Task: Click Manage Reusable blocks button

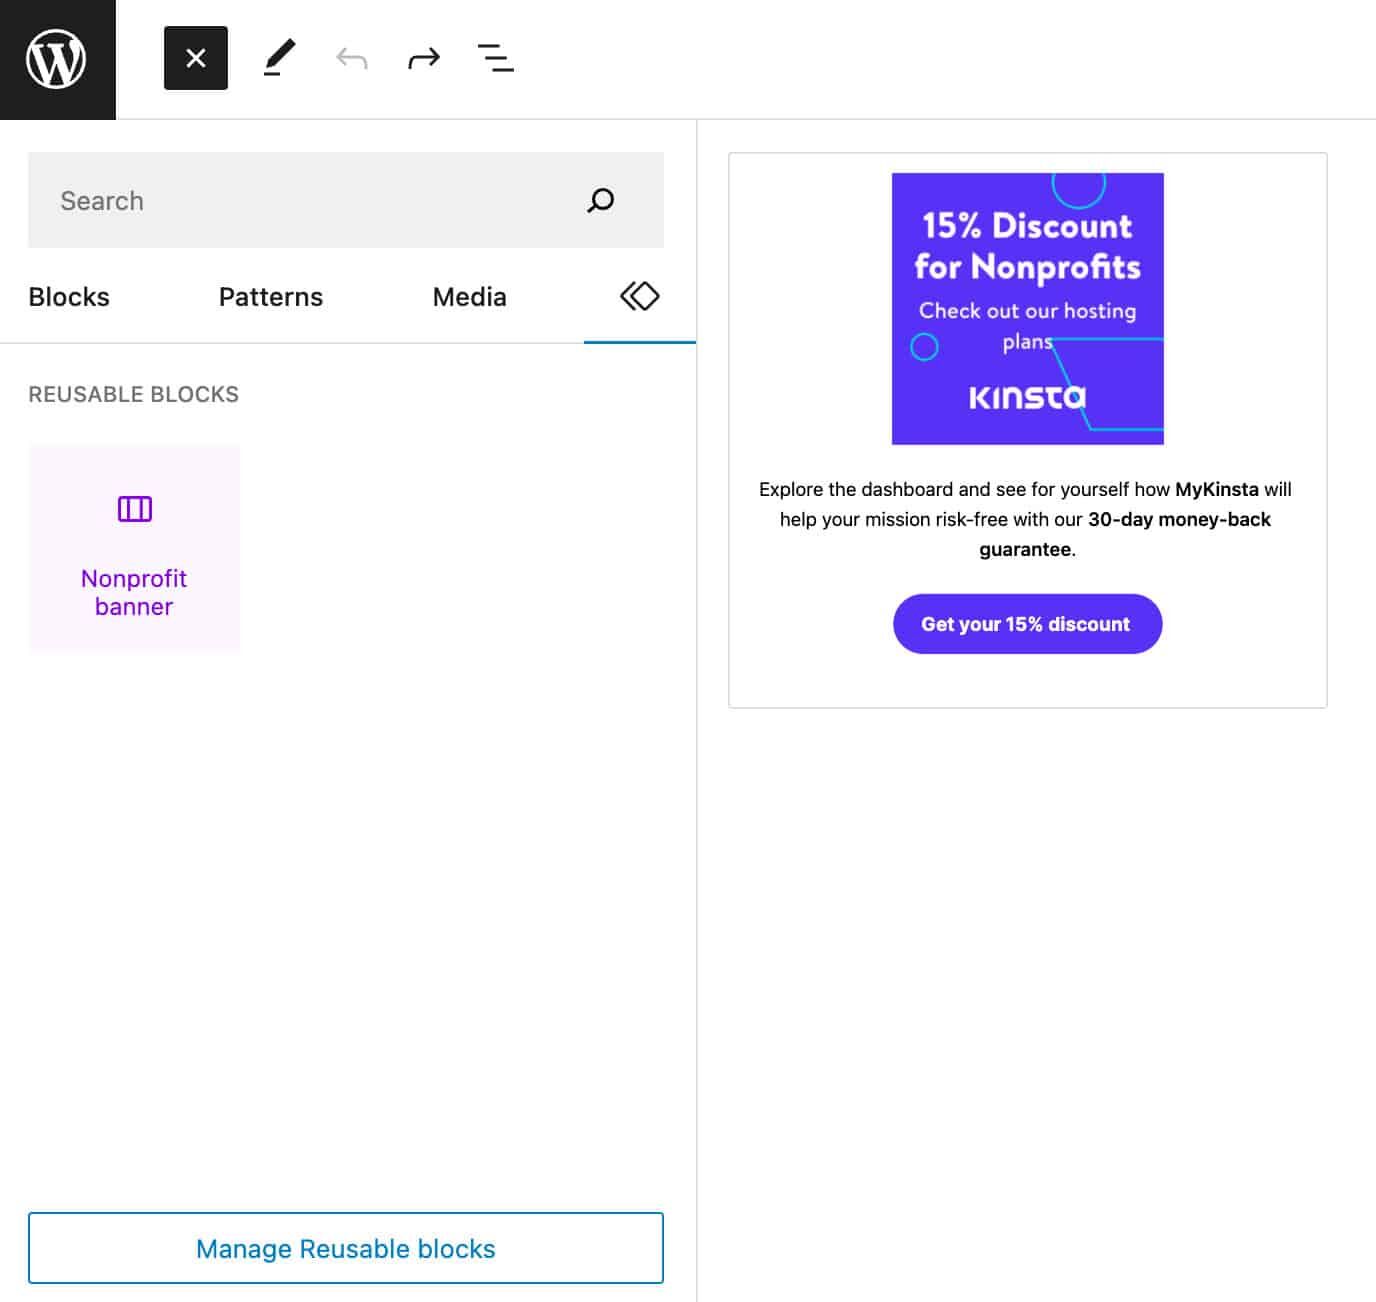Action: [346, 1248]
